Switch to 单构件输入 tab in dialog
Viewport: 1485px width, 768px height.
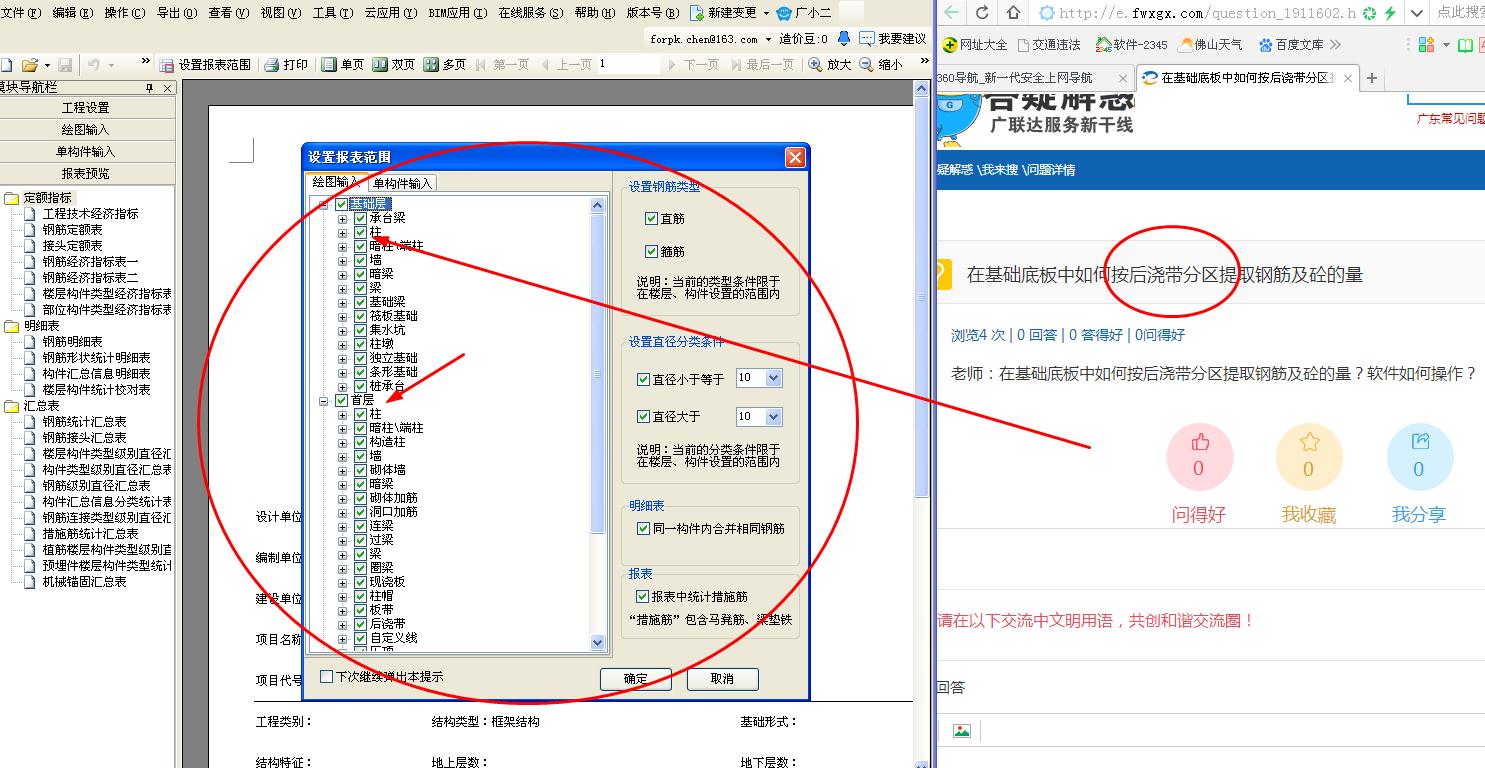(402, 183)
